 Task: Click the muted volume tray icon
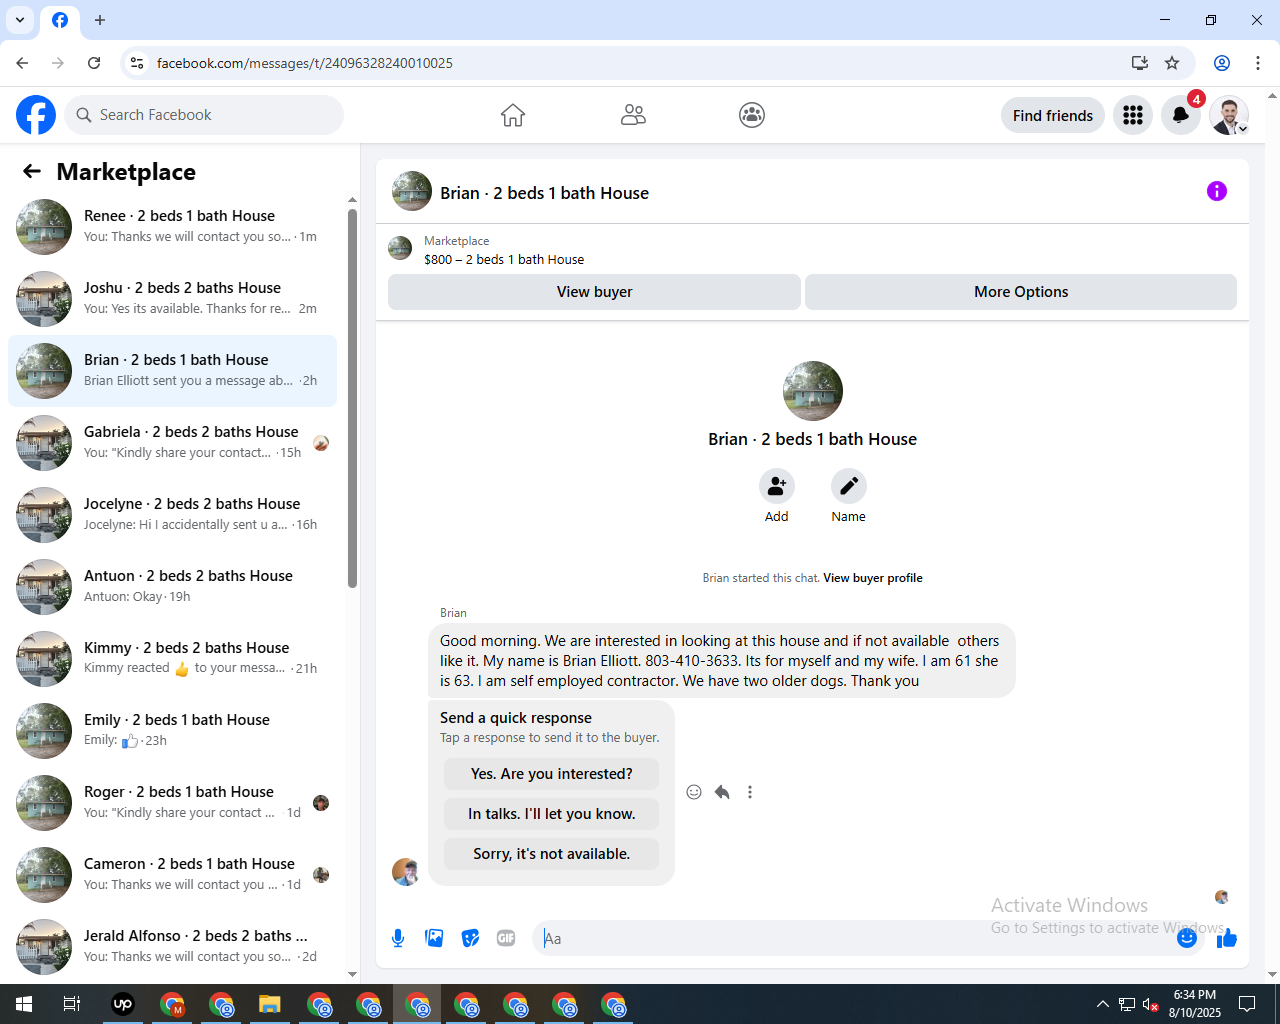(x=1150, y=1004)
